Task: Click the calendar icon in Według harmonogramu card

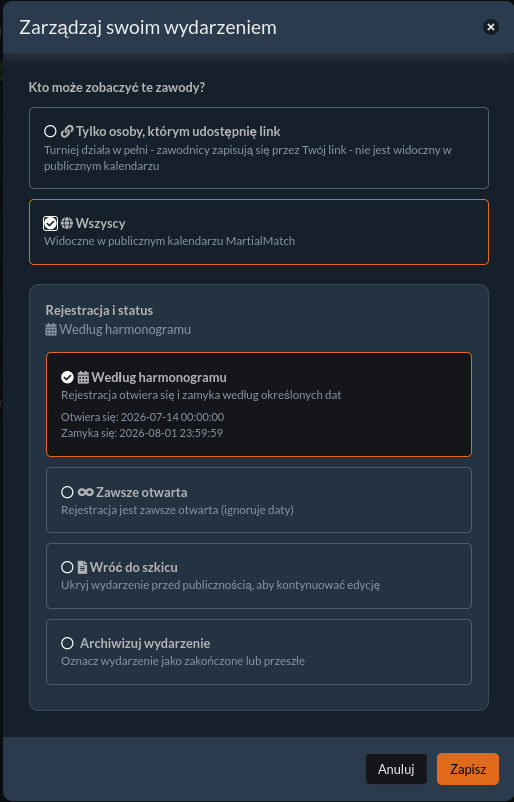Action: pos(83,378)
